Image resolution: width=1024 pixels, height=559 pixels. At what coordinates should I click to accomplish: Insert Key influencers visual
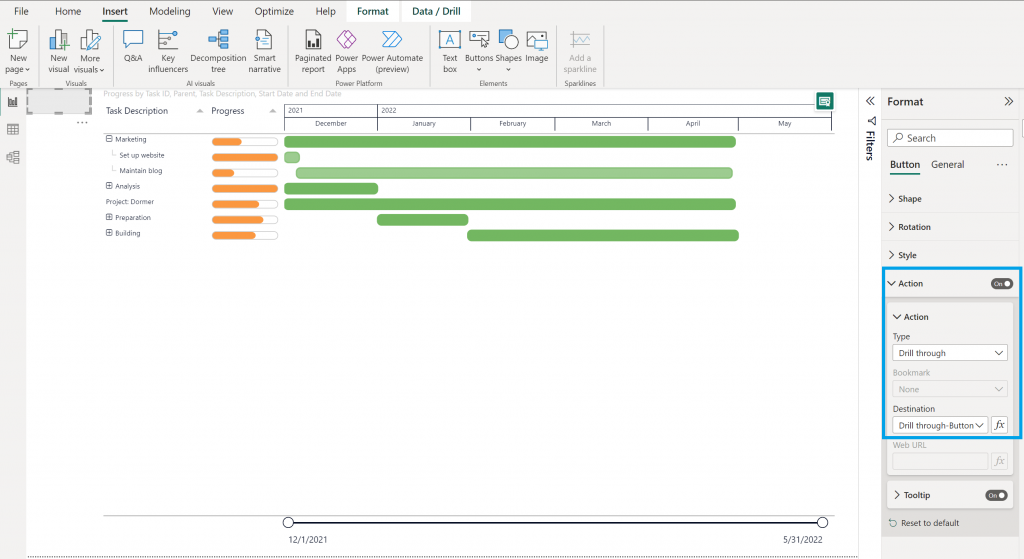click(168, 51)
